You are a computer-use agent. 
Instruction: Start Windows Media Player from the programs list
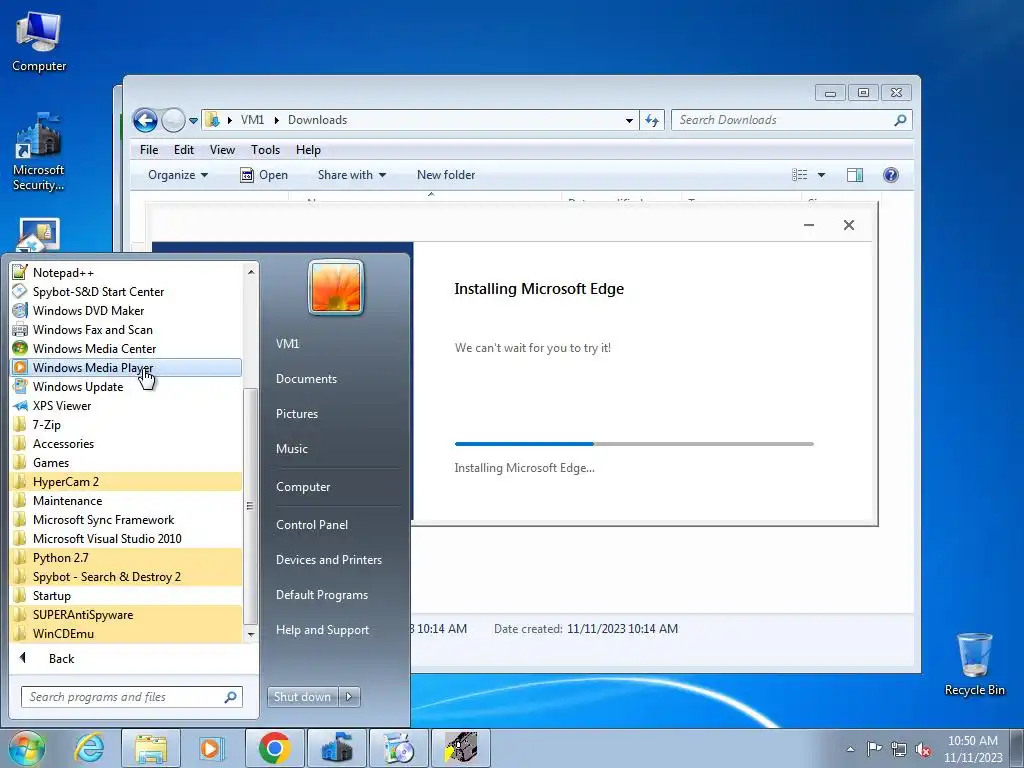(x=126, y=367)
